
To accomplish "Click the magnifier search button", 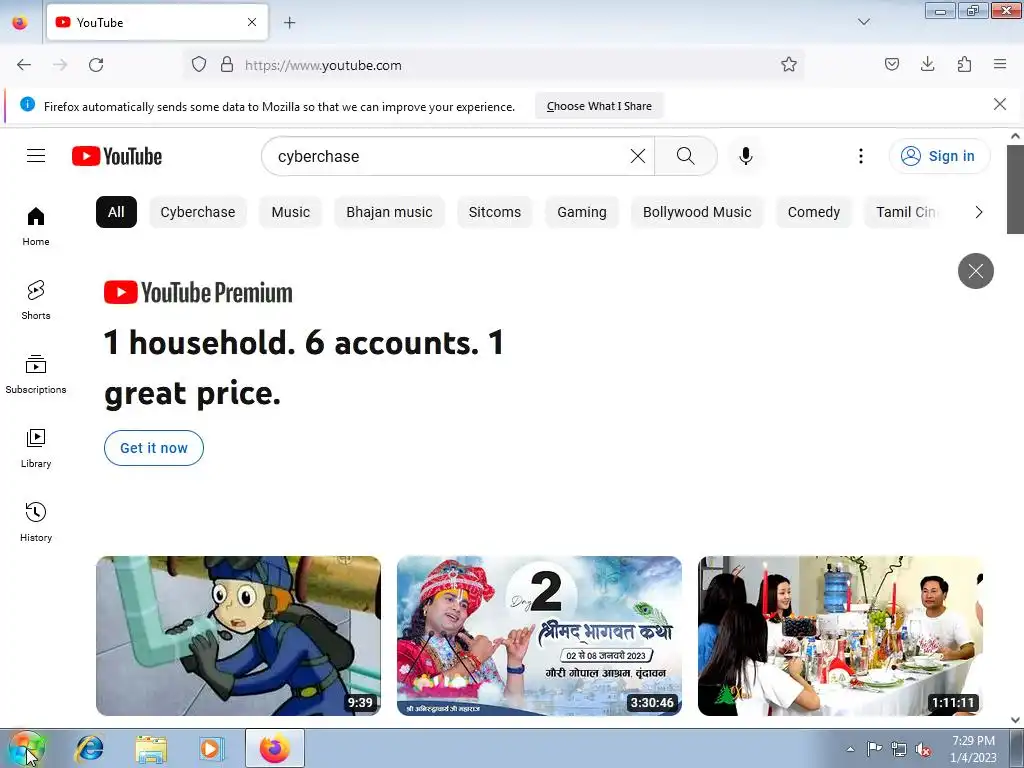I will (686, 156).
